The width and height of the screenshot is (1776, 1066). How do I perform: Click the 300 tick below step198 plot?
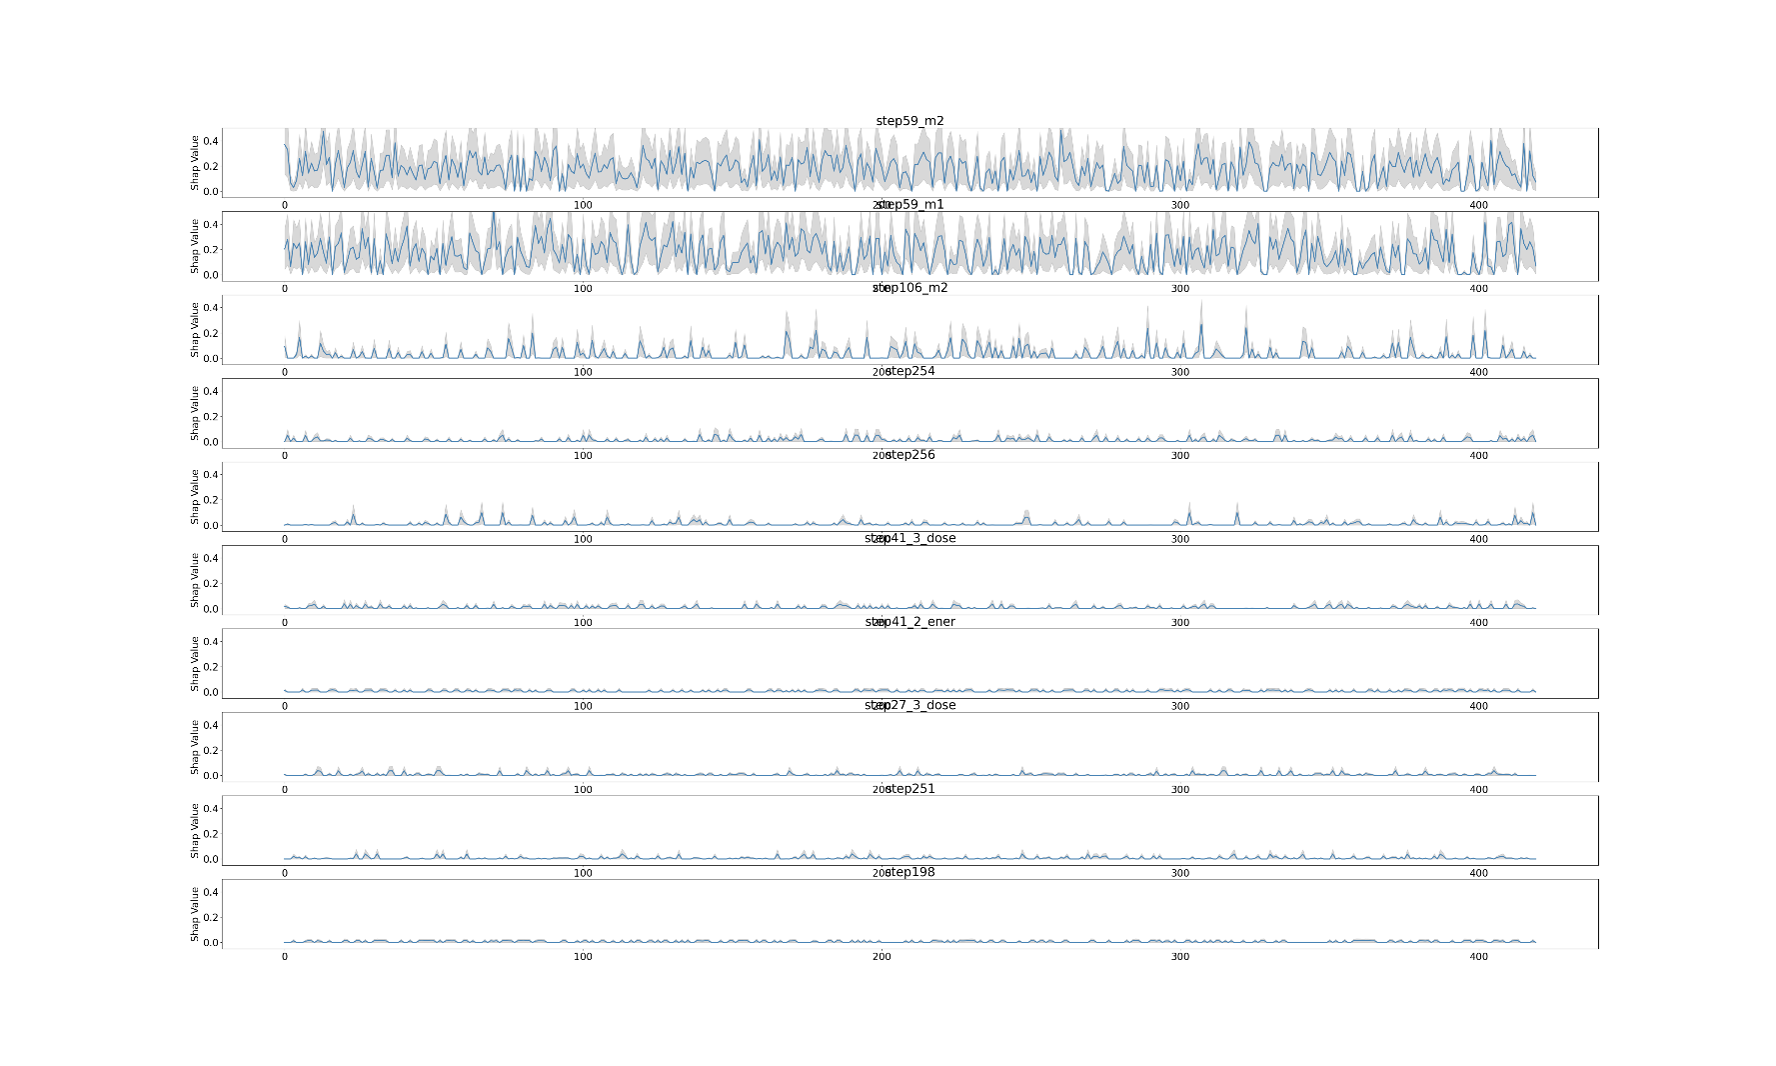tap(1180, 957)
